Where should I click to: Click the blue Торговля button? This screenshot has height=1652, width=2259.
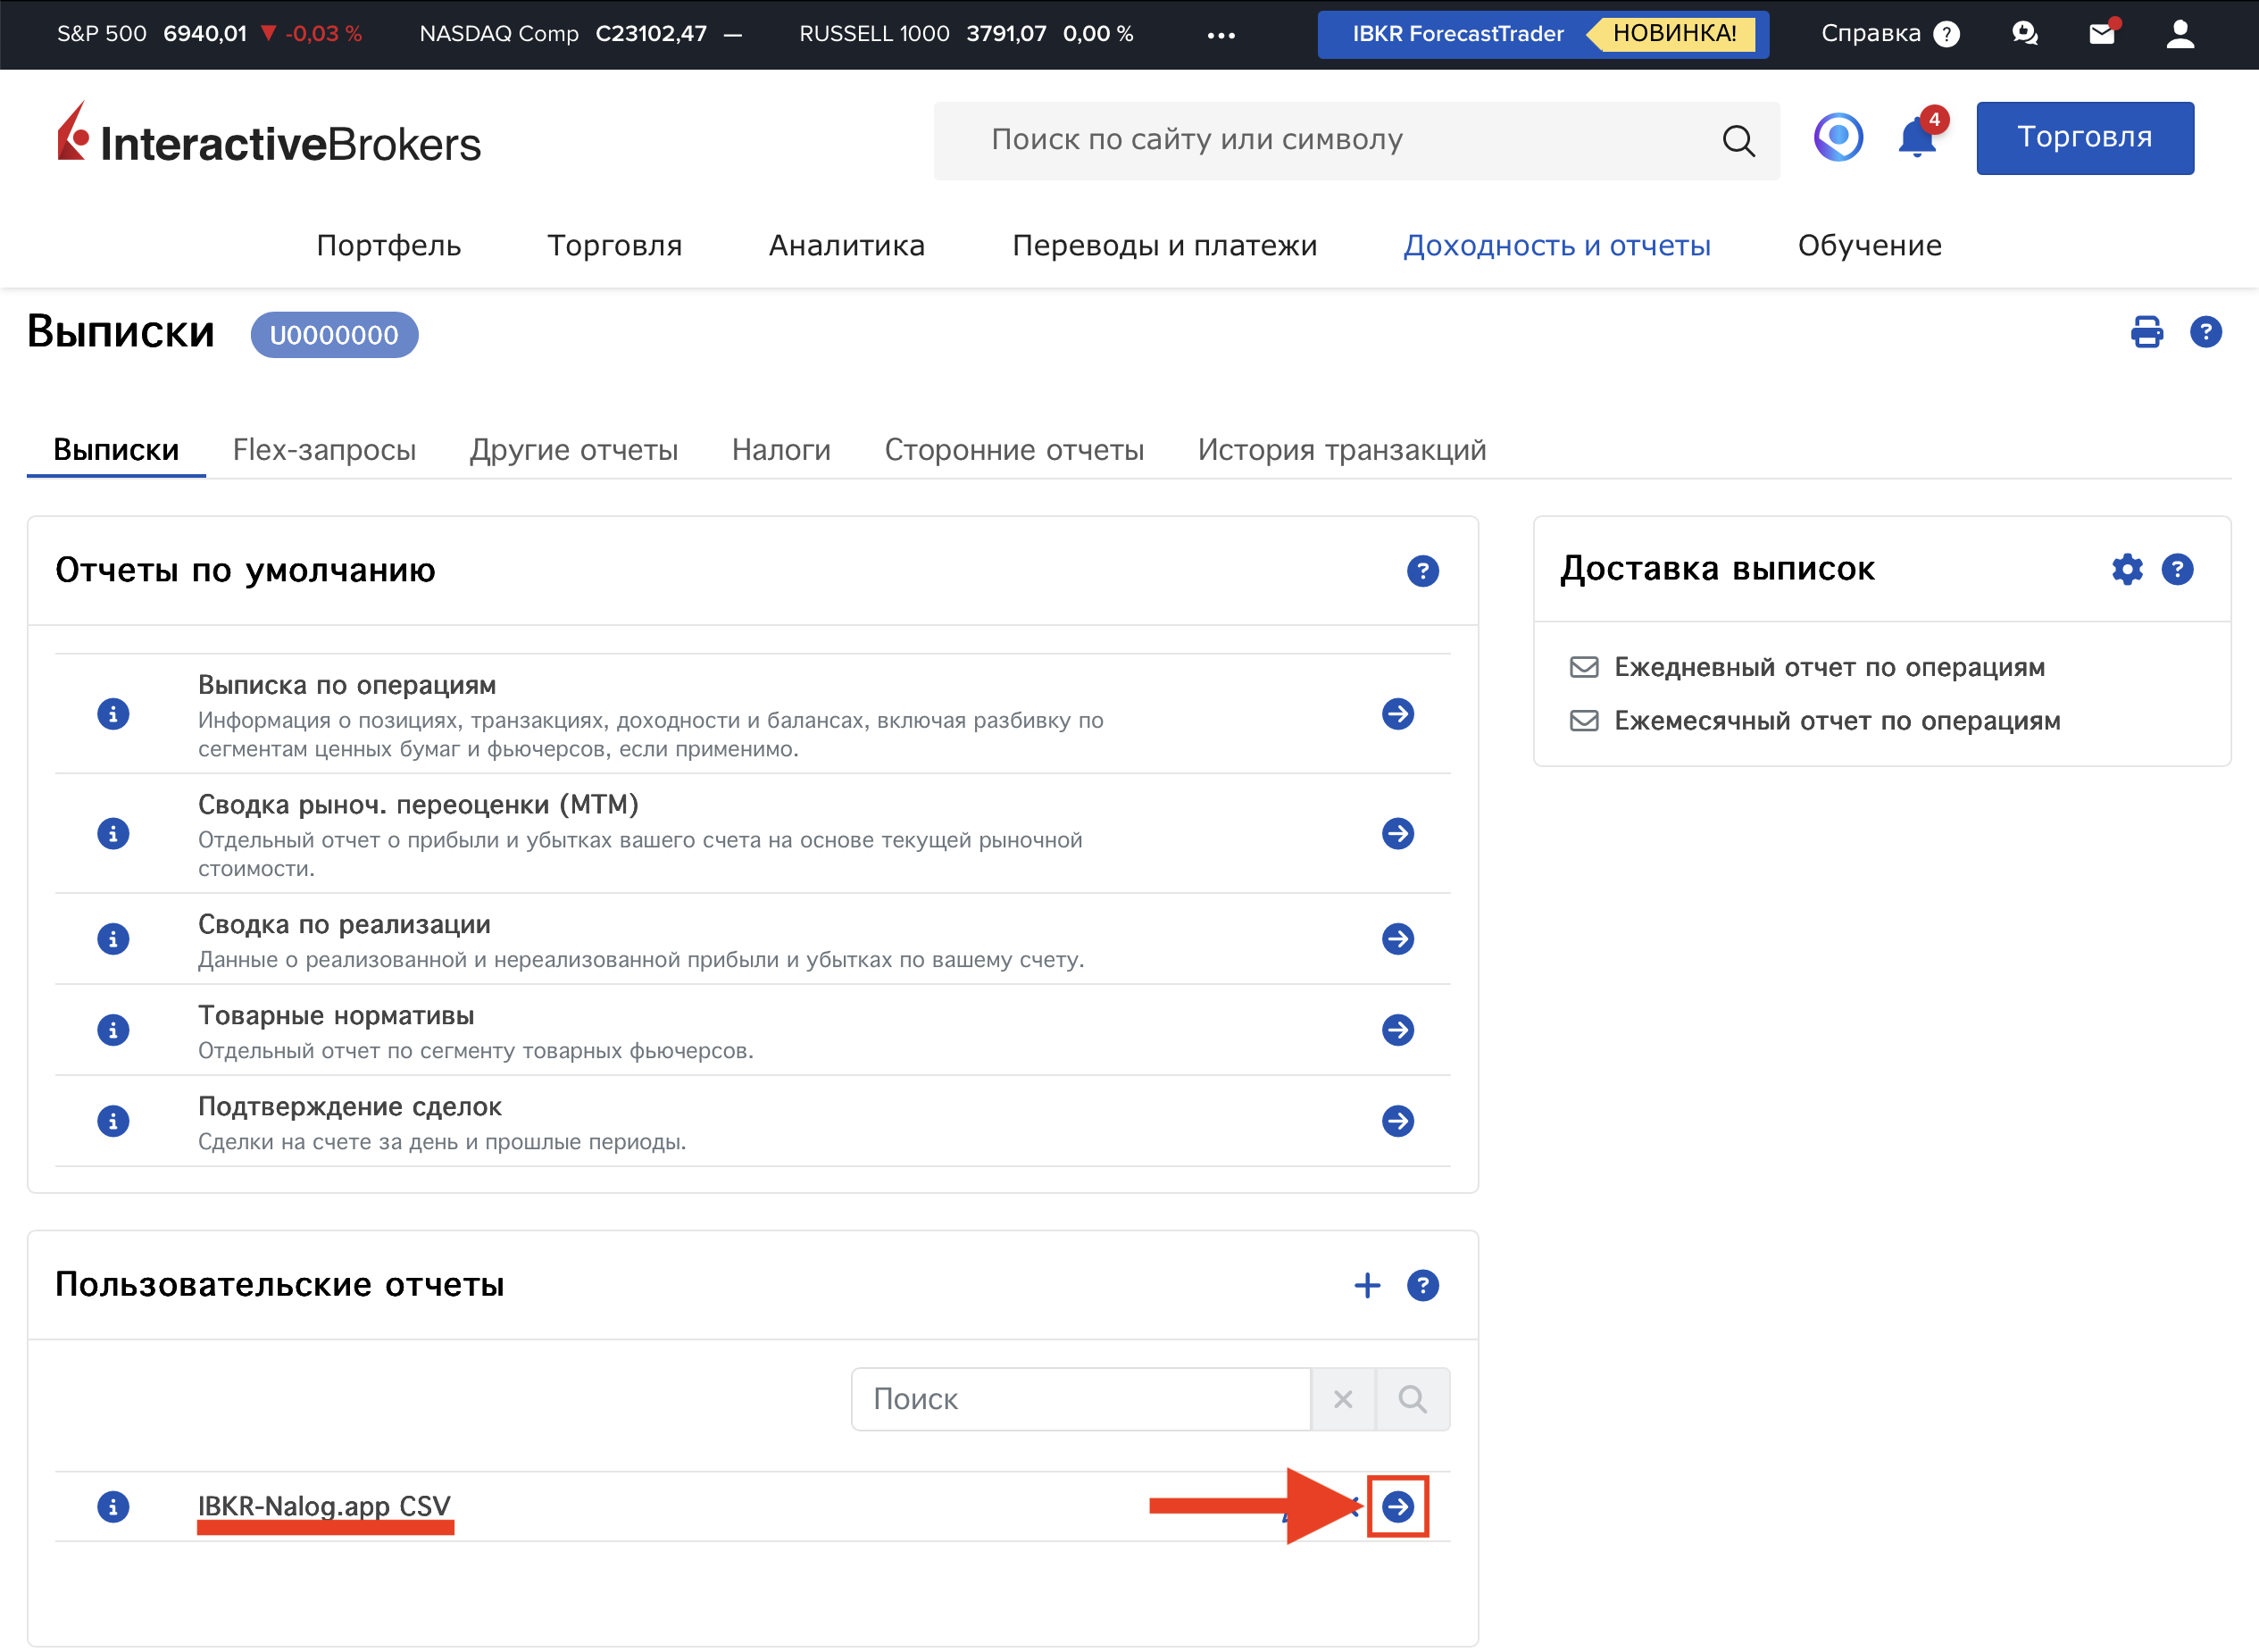(2084, 138)
